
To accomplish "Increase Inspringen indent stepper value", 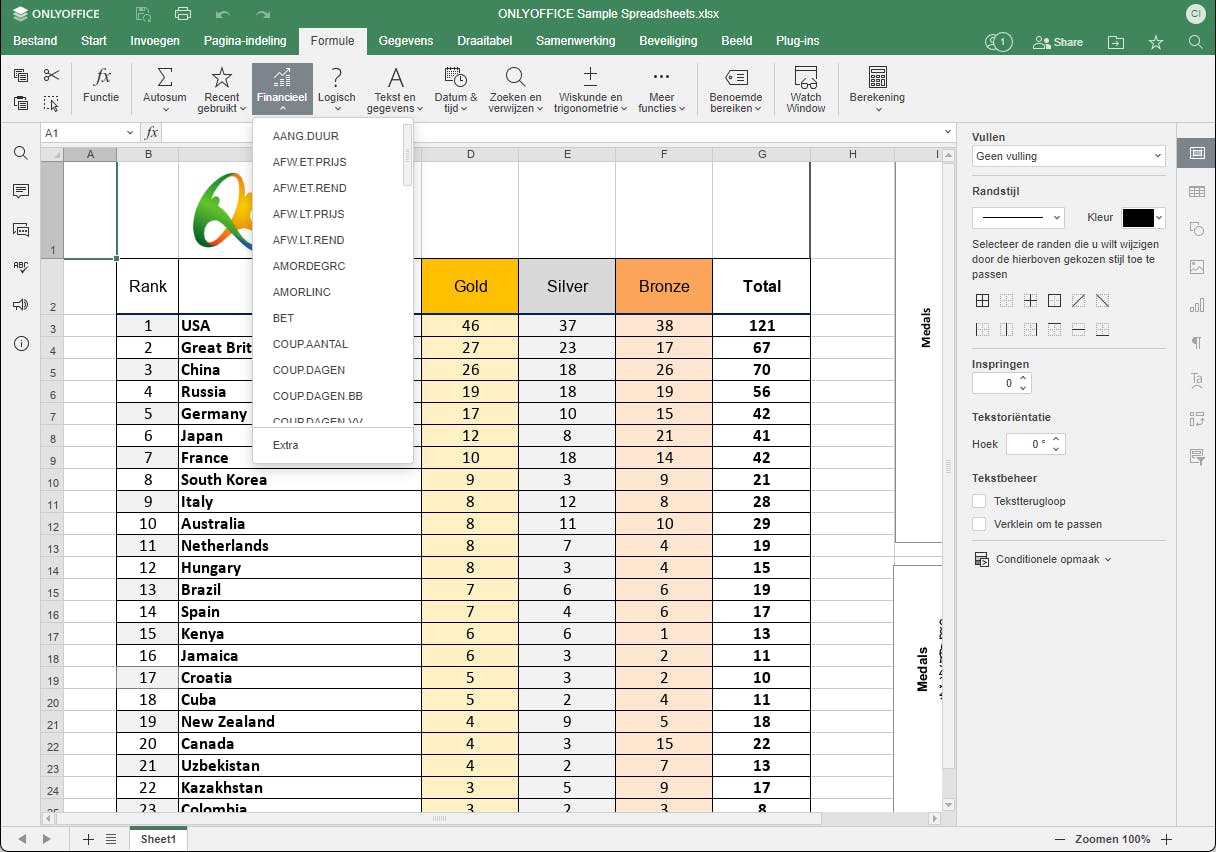I will 1024,378.
